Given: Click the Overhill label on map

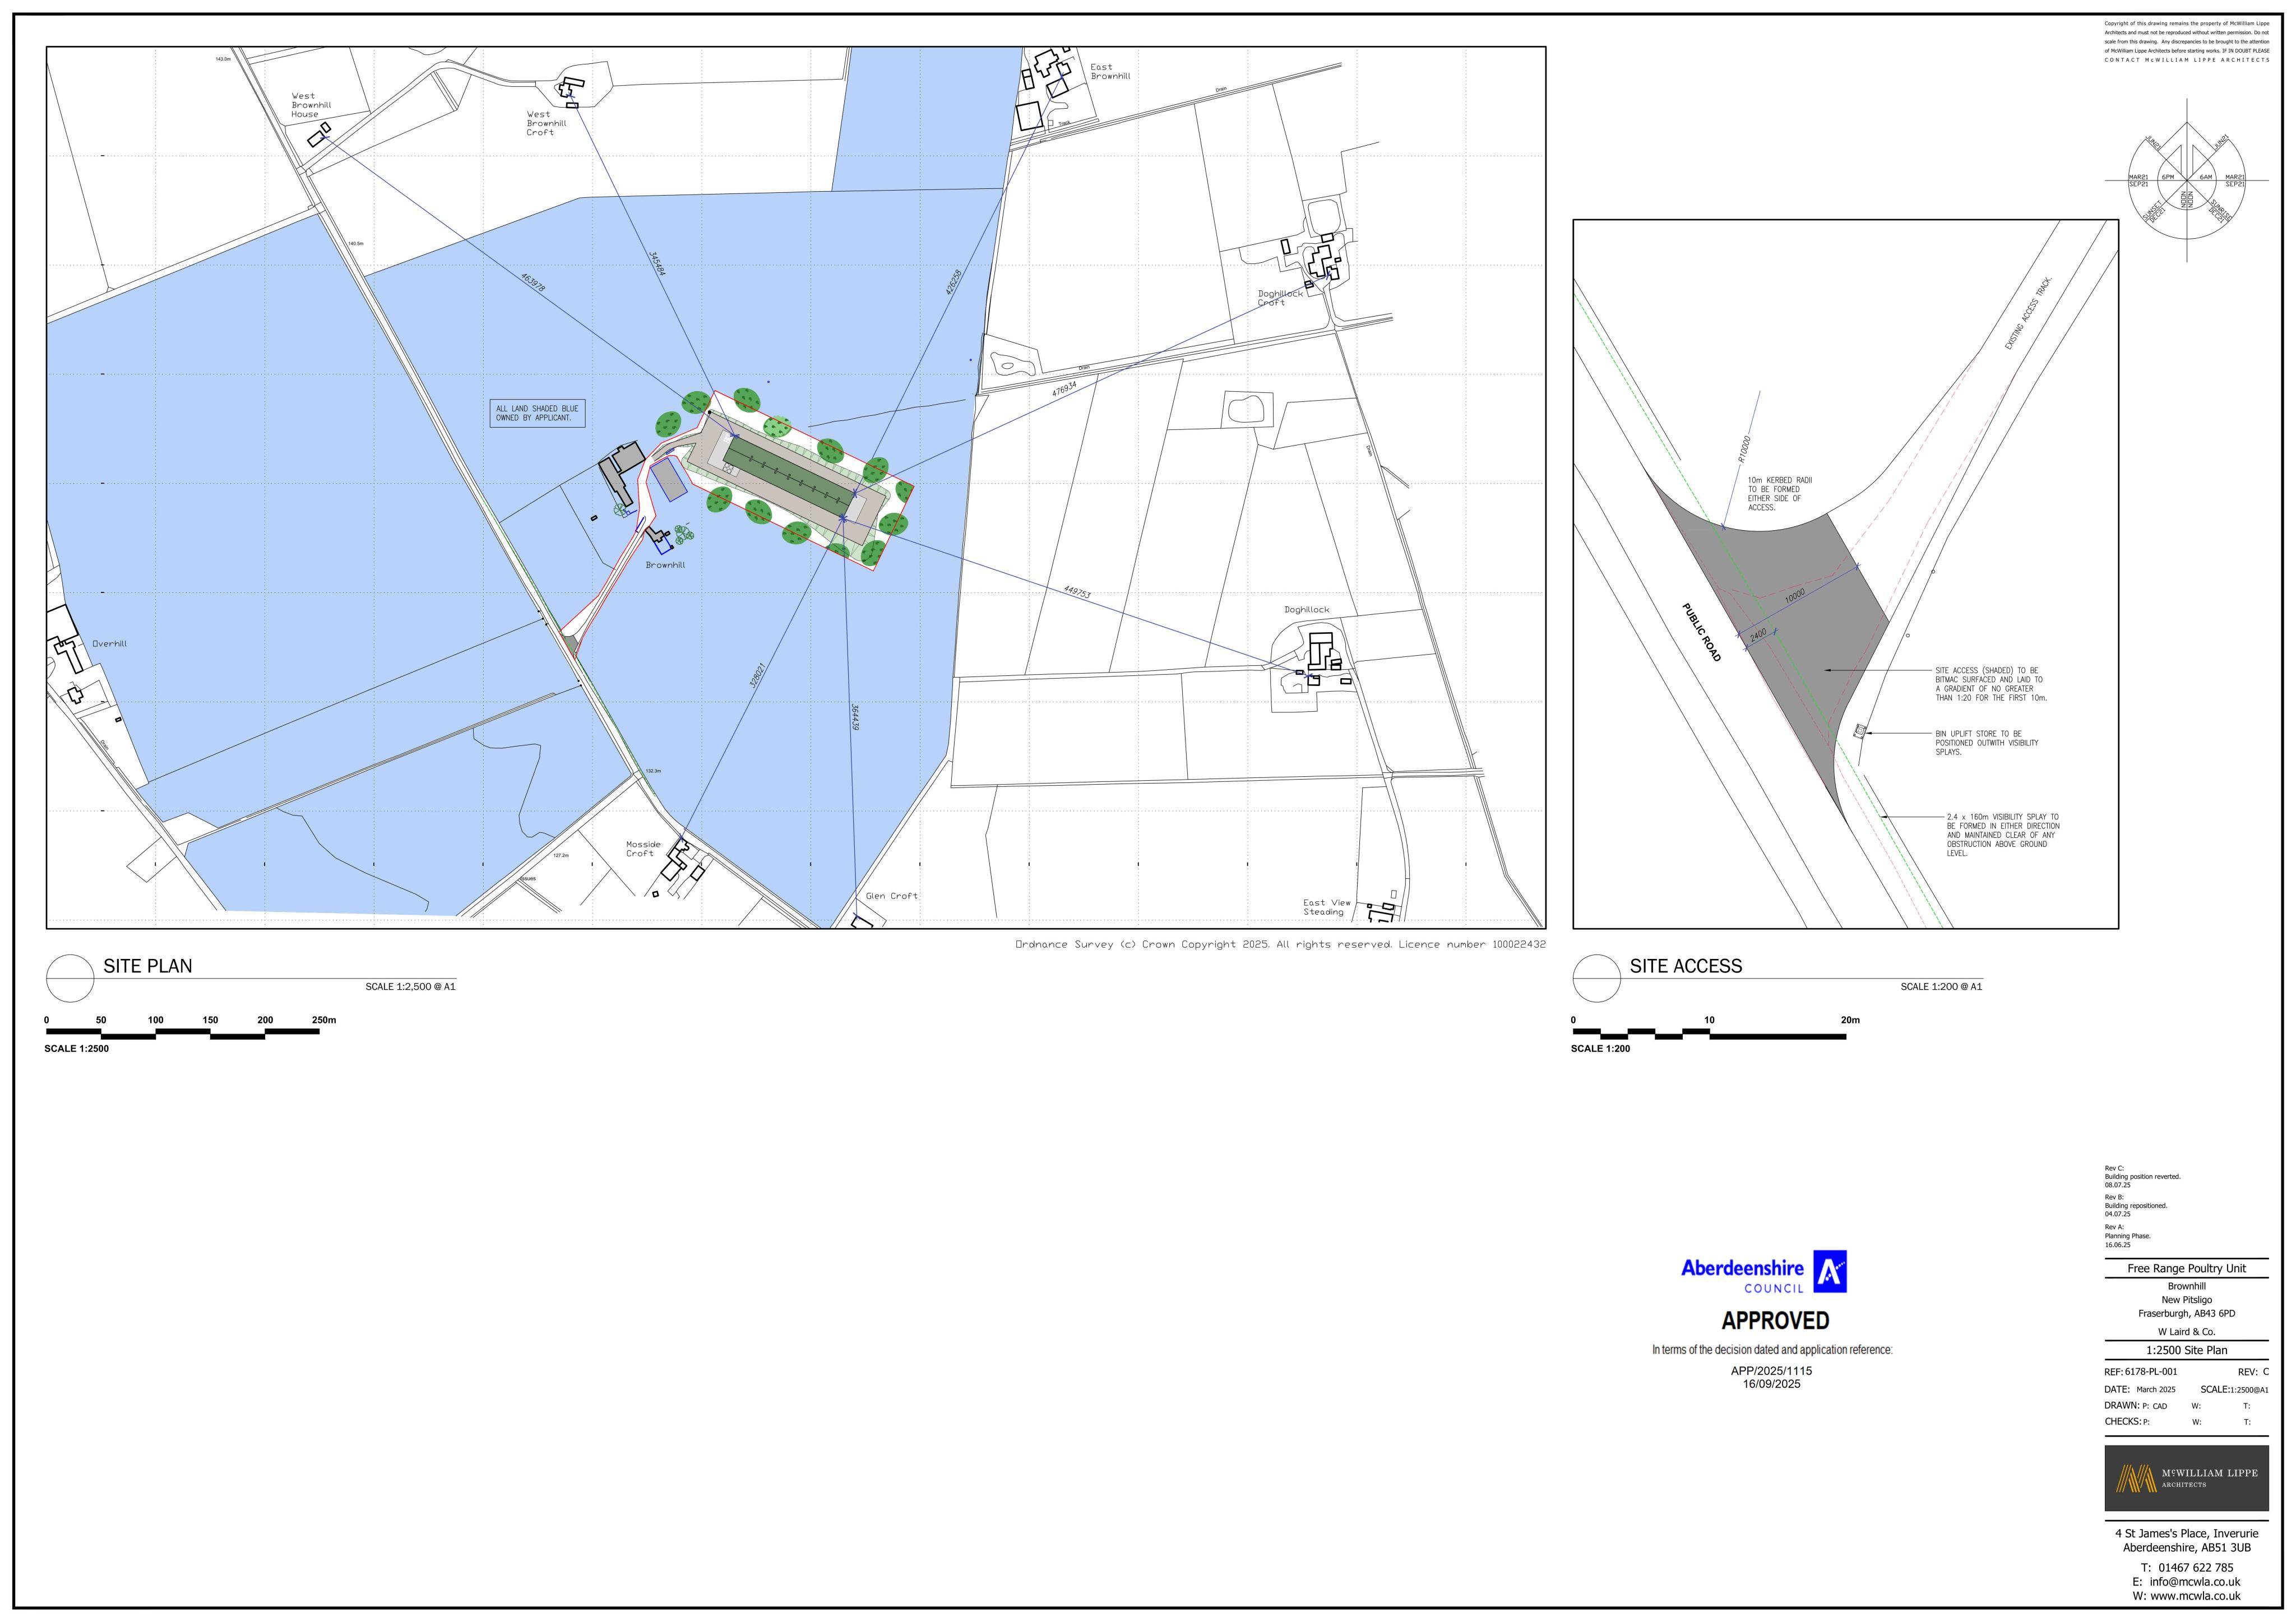Looking at the screenshot, I should 110,643.
